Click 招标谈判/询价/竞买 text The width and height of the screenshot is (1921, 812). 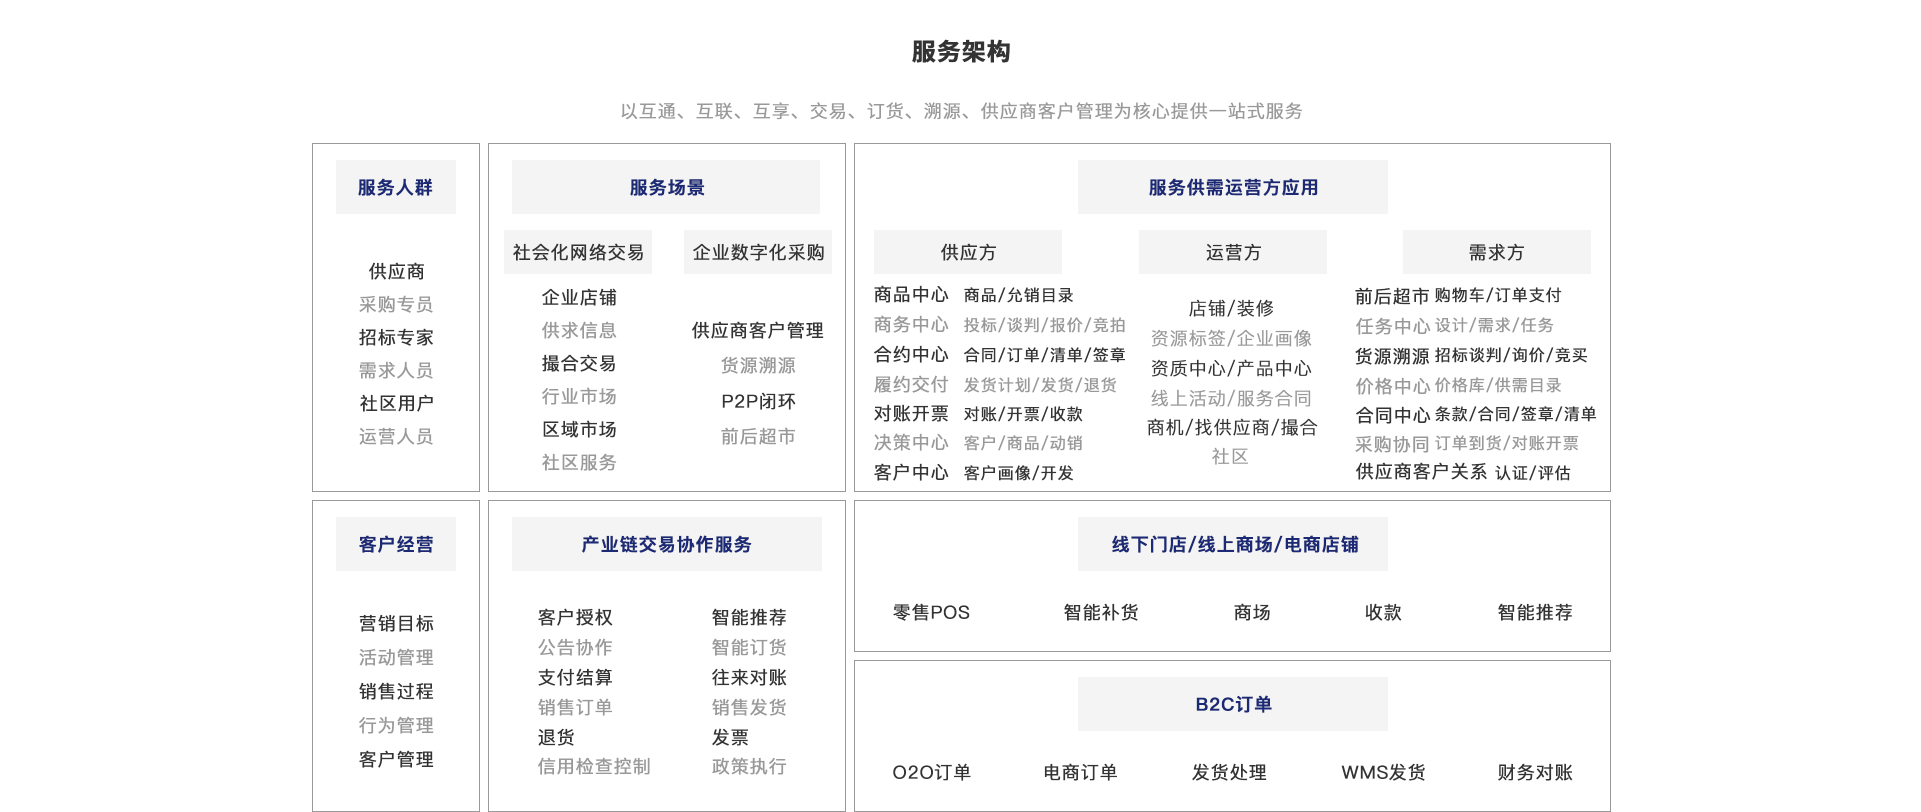point(1510,355)
